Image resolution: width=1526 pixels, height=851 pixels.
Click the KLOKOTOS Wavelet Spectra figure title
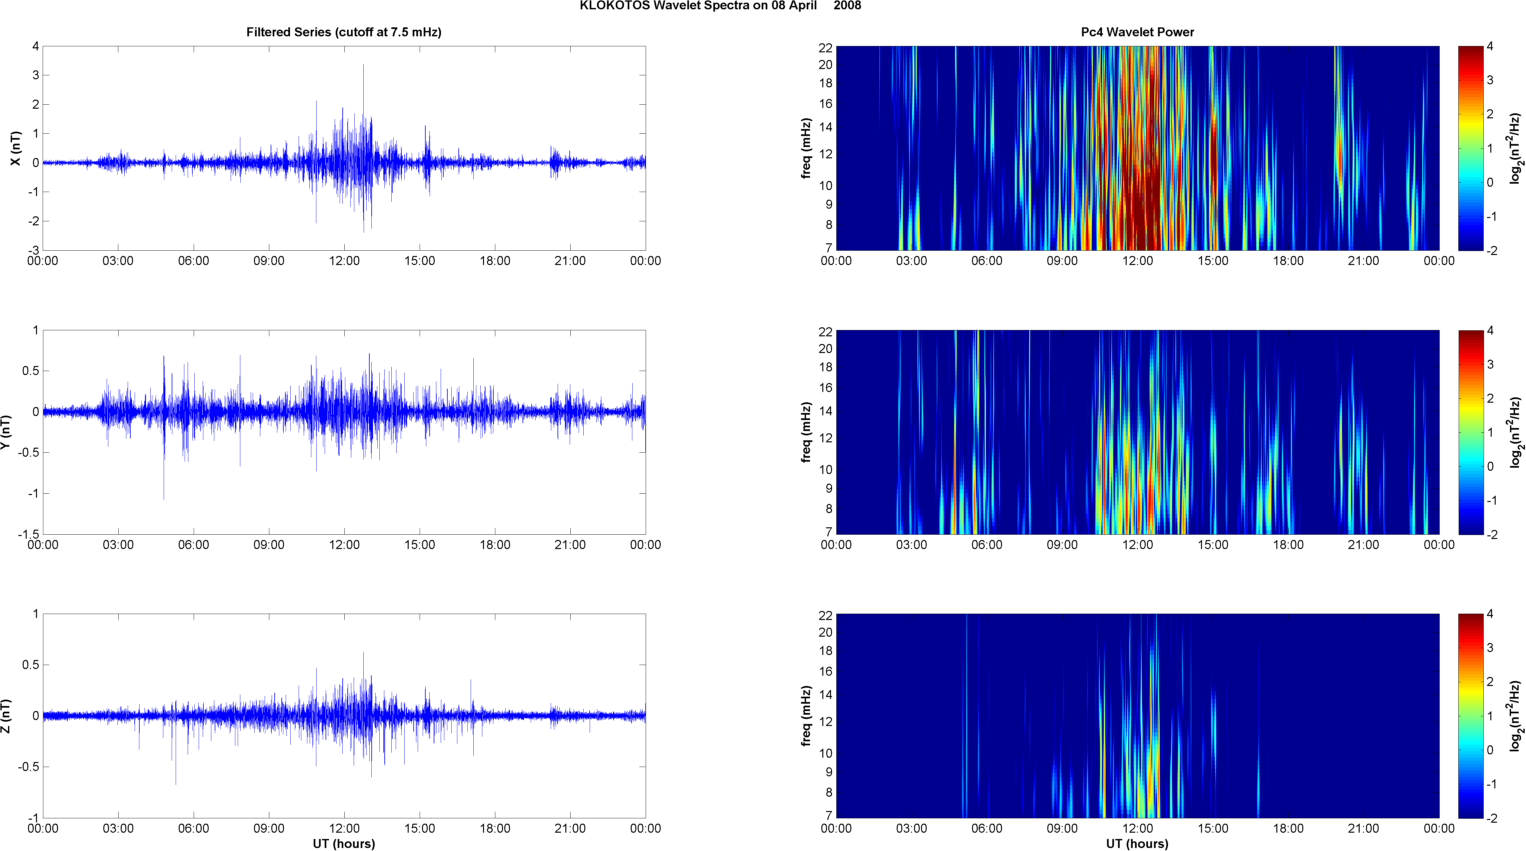coord(720,6)
